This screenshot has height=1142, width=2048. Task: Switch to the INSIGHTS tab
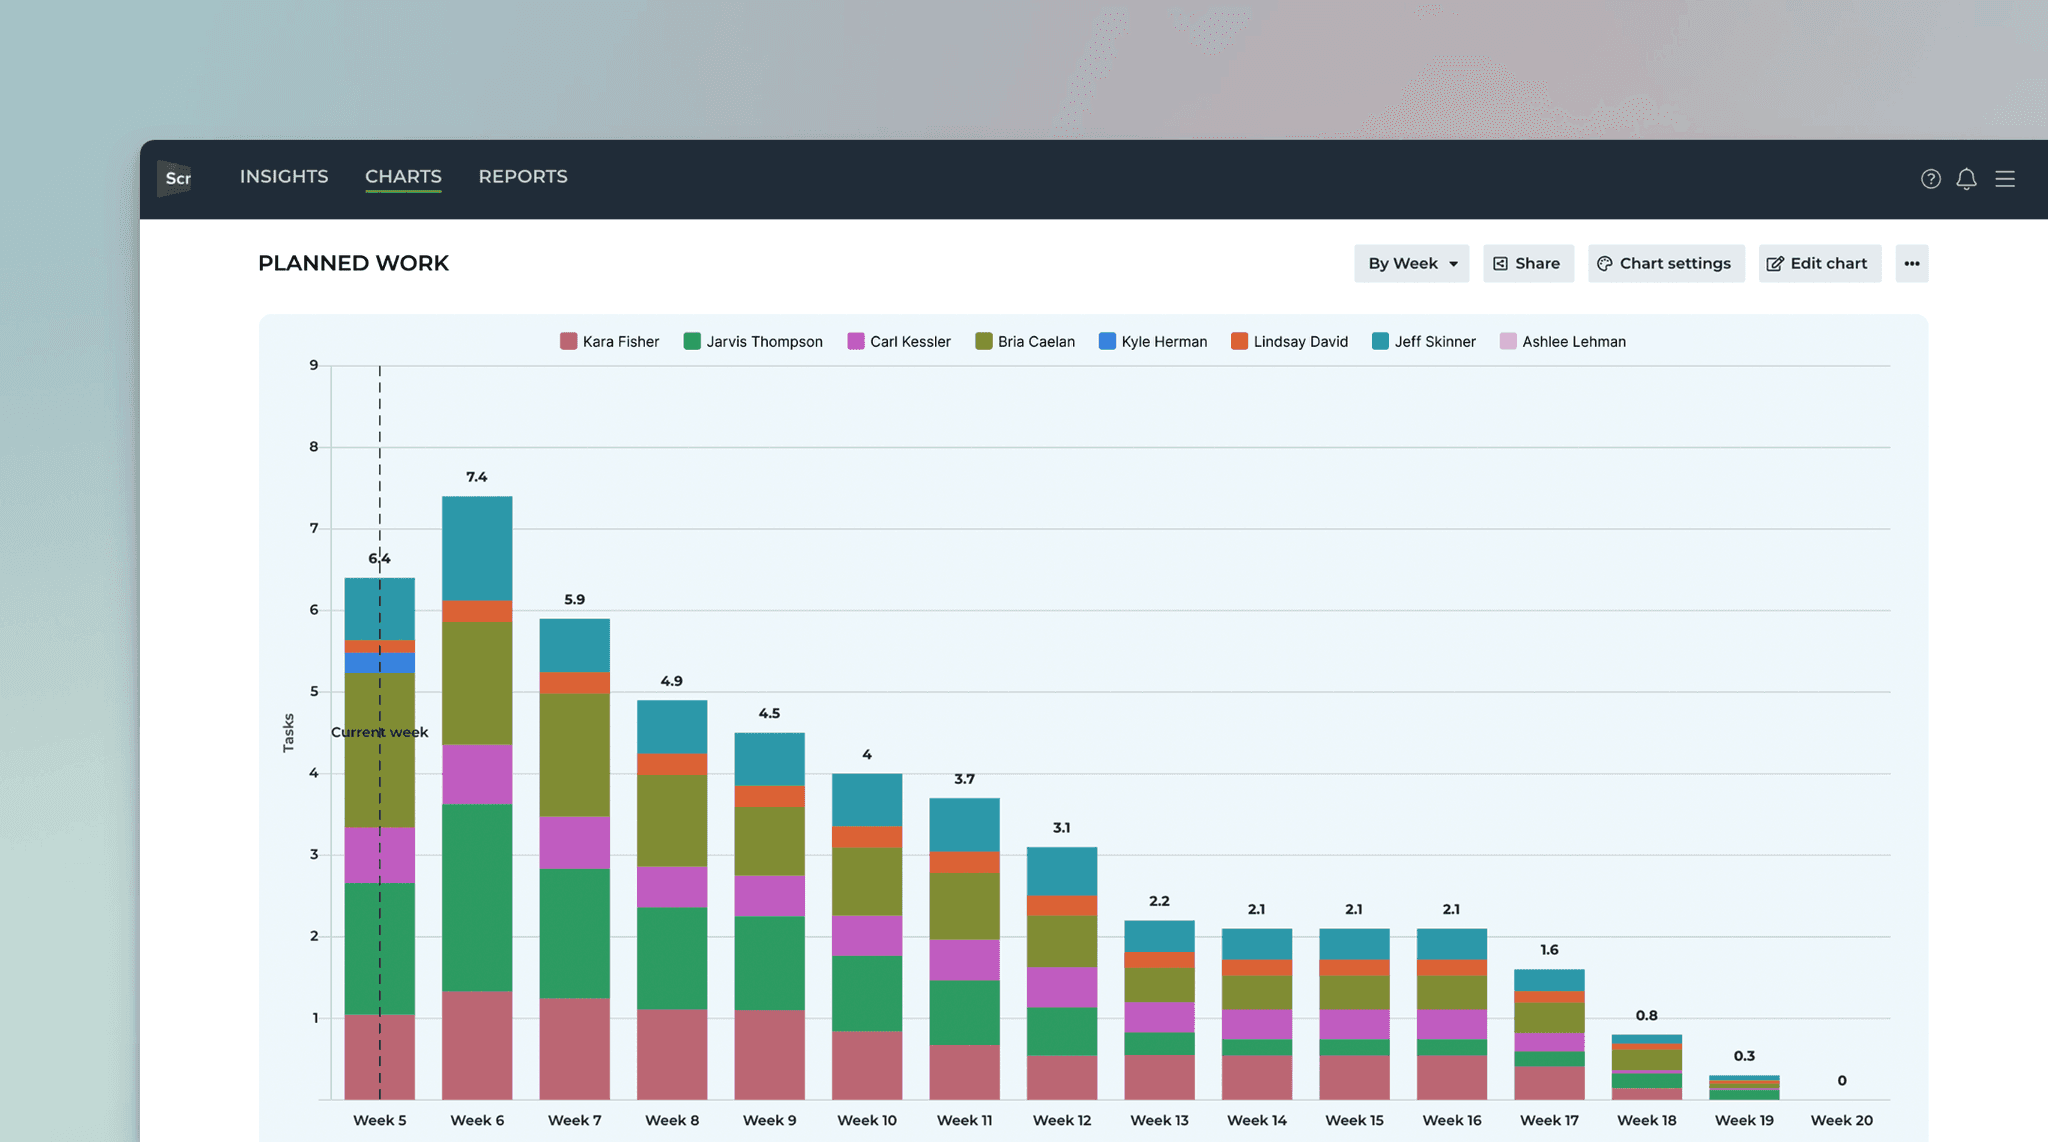[x=283, y=176]
